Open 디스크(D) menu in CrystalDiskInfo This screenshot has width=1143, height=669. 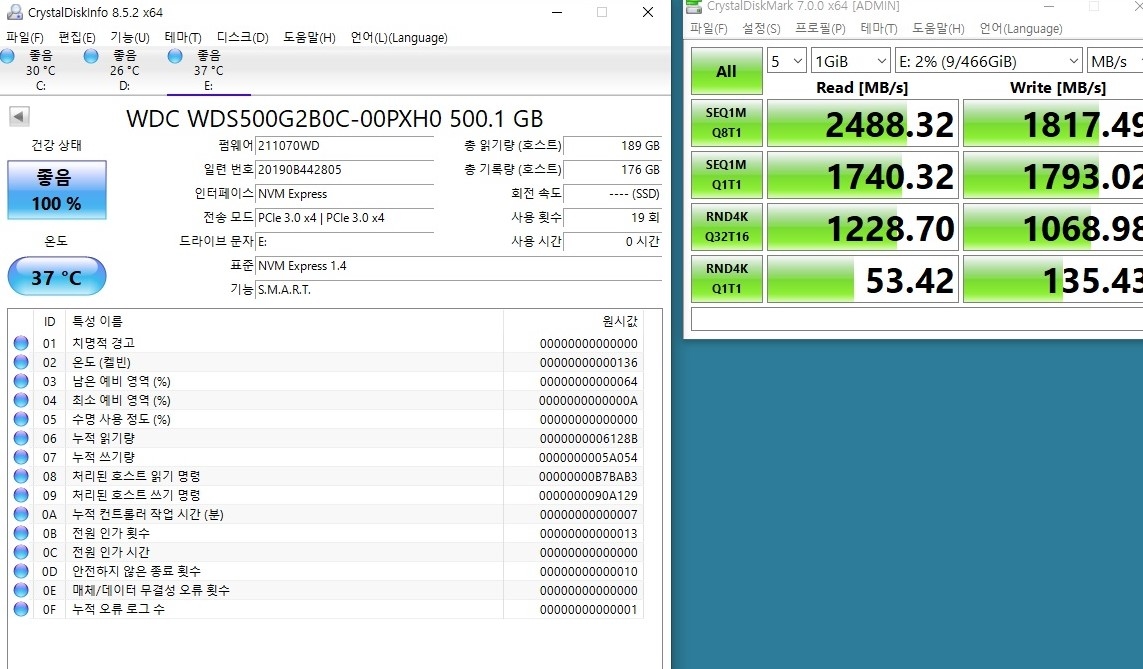(243, 37)
